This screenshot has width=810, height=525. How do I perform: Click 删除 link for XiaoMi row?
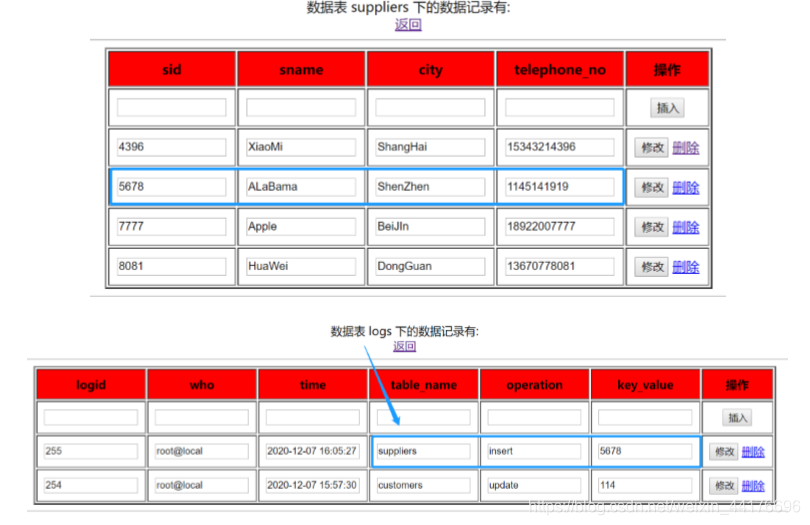point(686,148)
